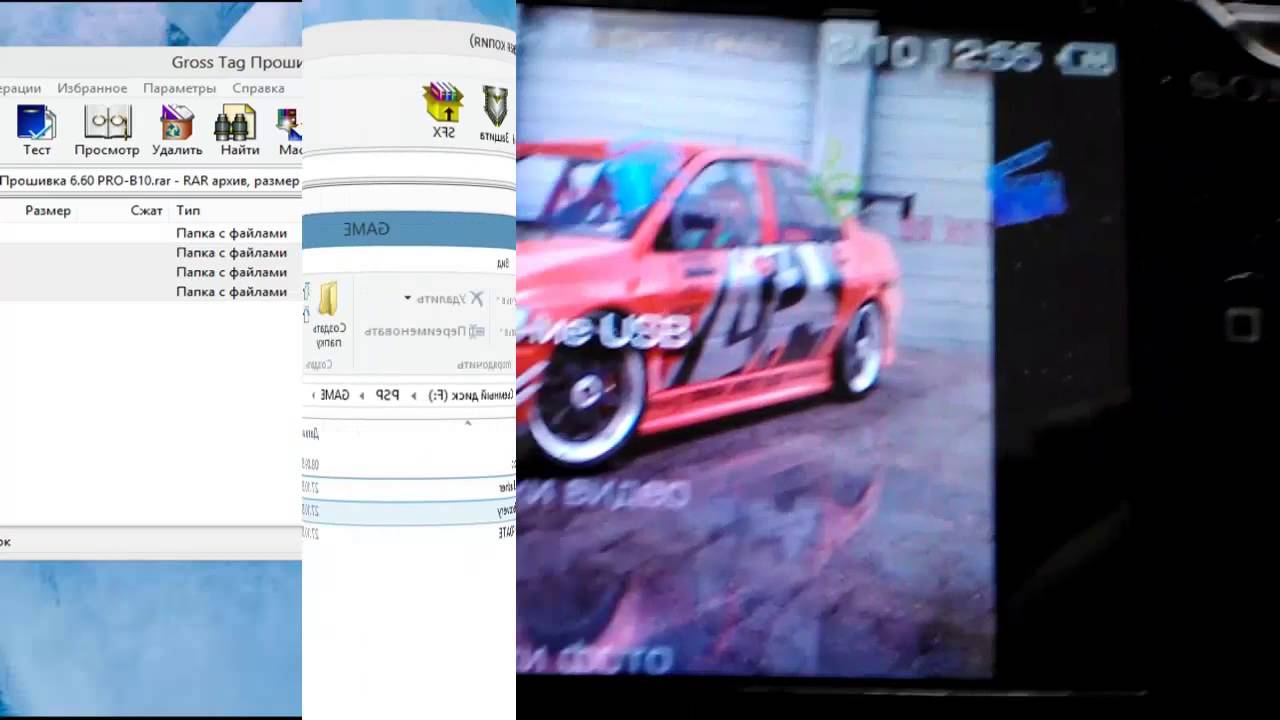The image size is (1280, 720).
Task: Expand the Удалить dropdown arrow in Explorer ribbon
Action: tap(408, 298)
